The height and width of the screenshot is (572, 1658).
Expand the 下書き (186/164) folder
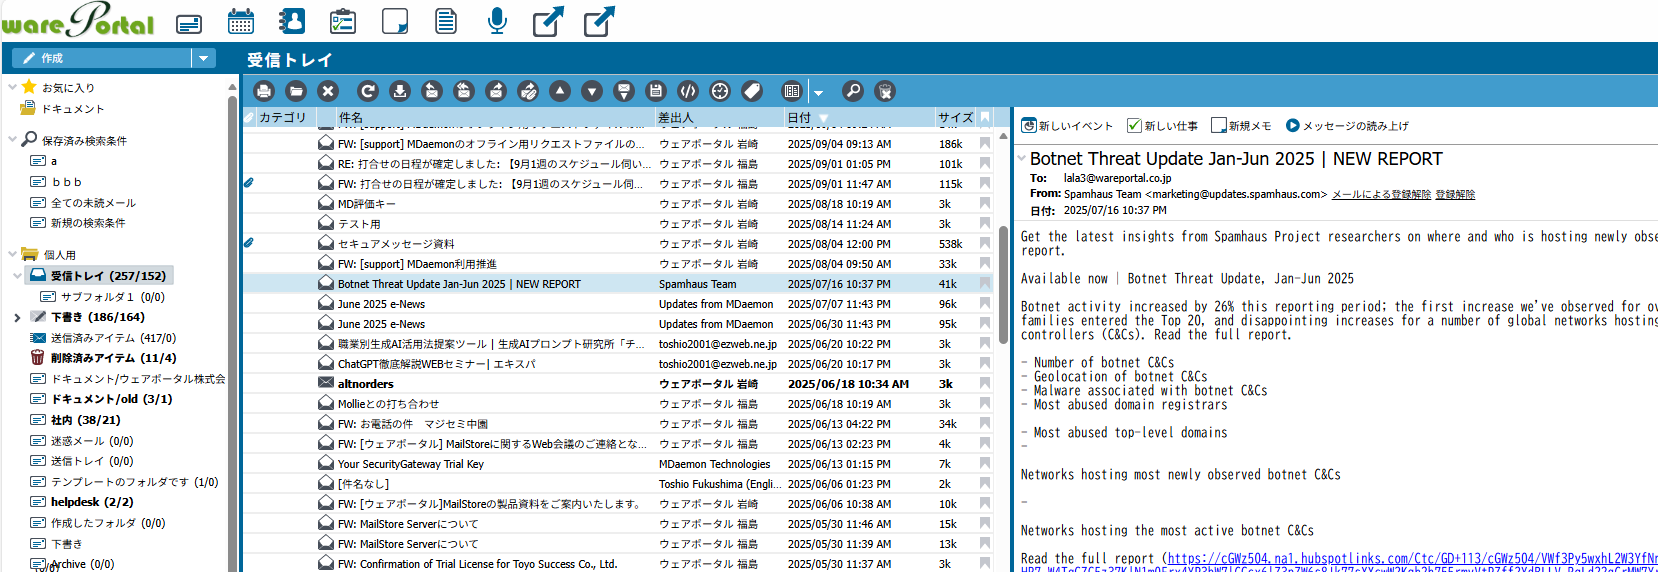[17, 317]
